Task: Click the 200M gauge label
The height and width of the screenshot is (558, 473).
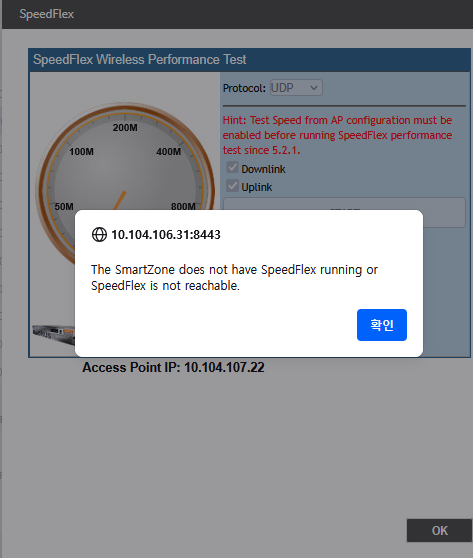Action: click(x=125, y=127)
